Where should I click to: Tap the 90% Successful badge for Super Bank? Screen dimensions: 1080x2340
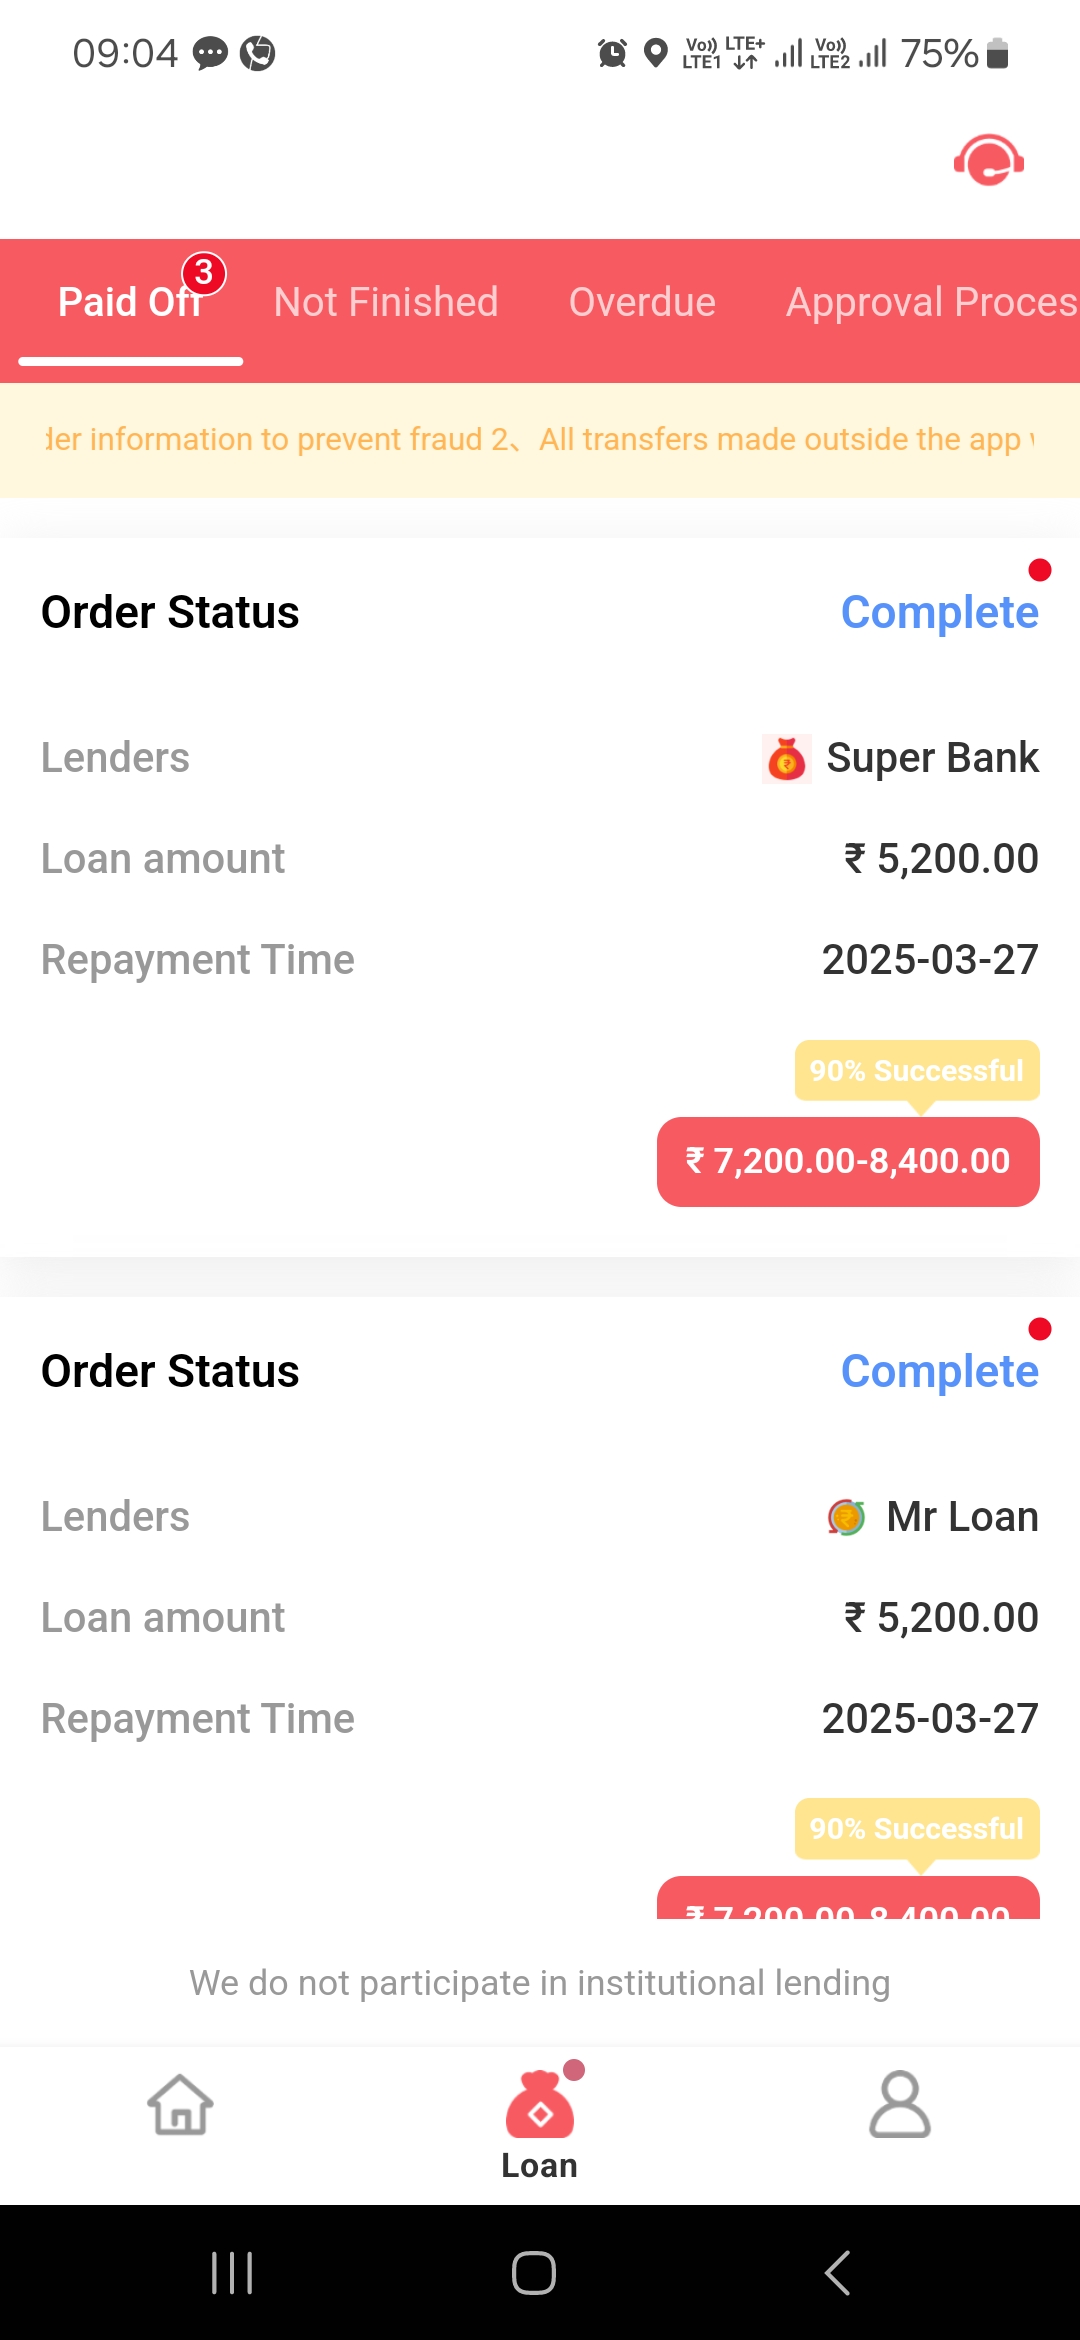coord(917,1071)
